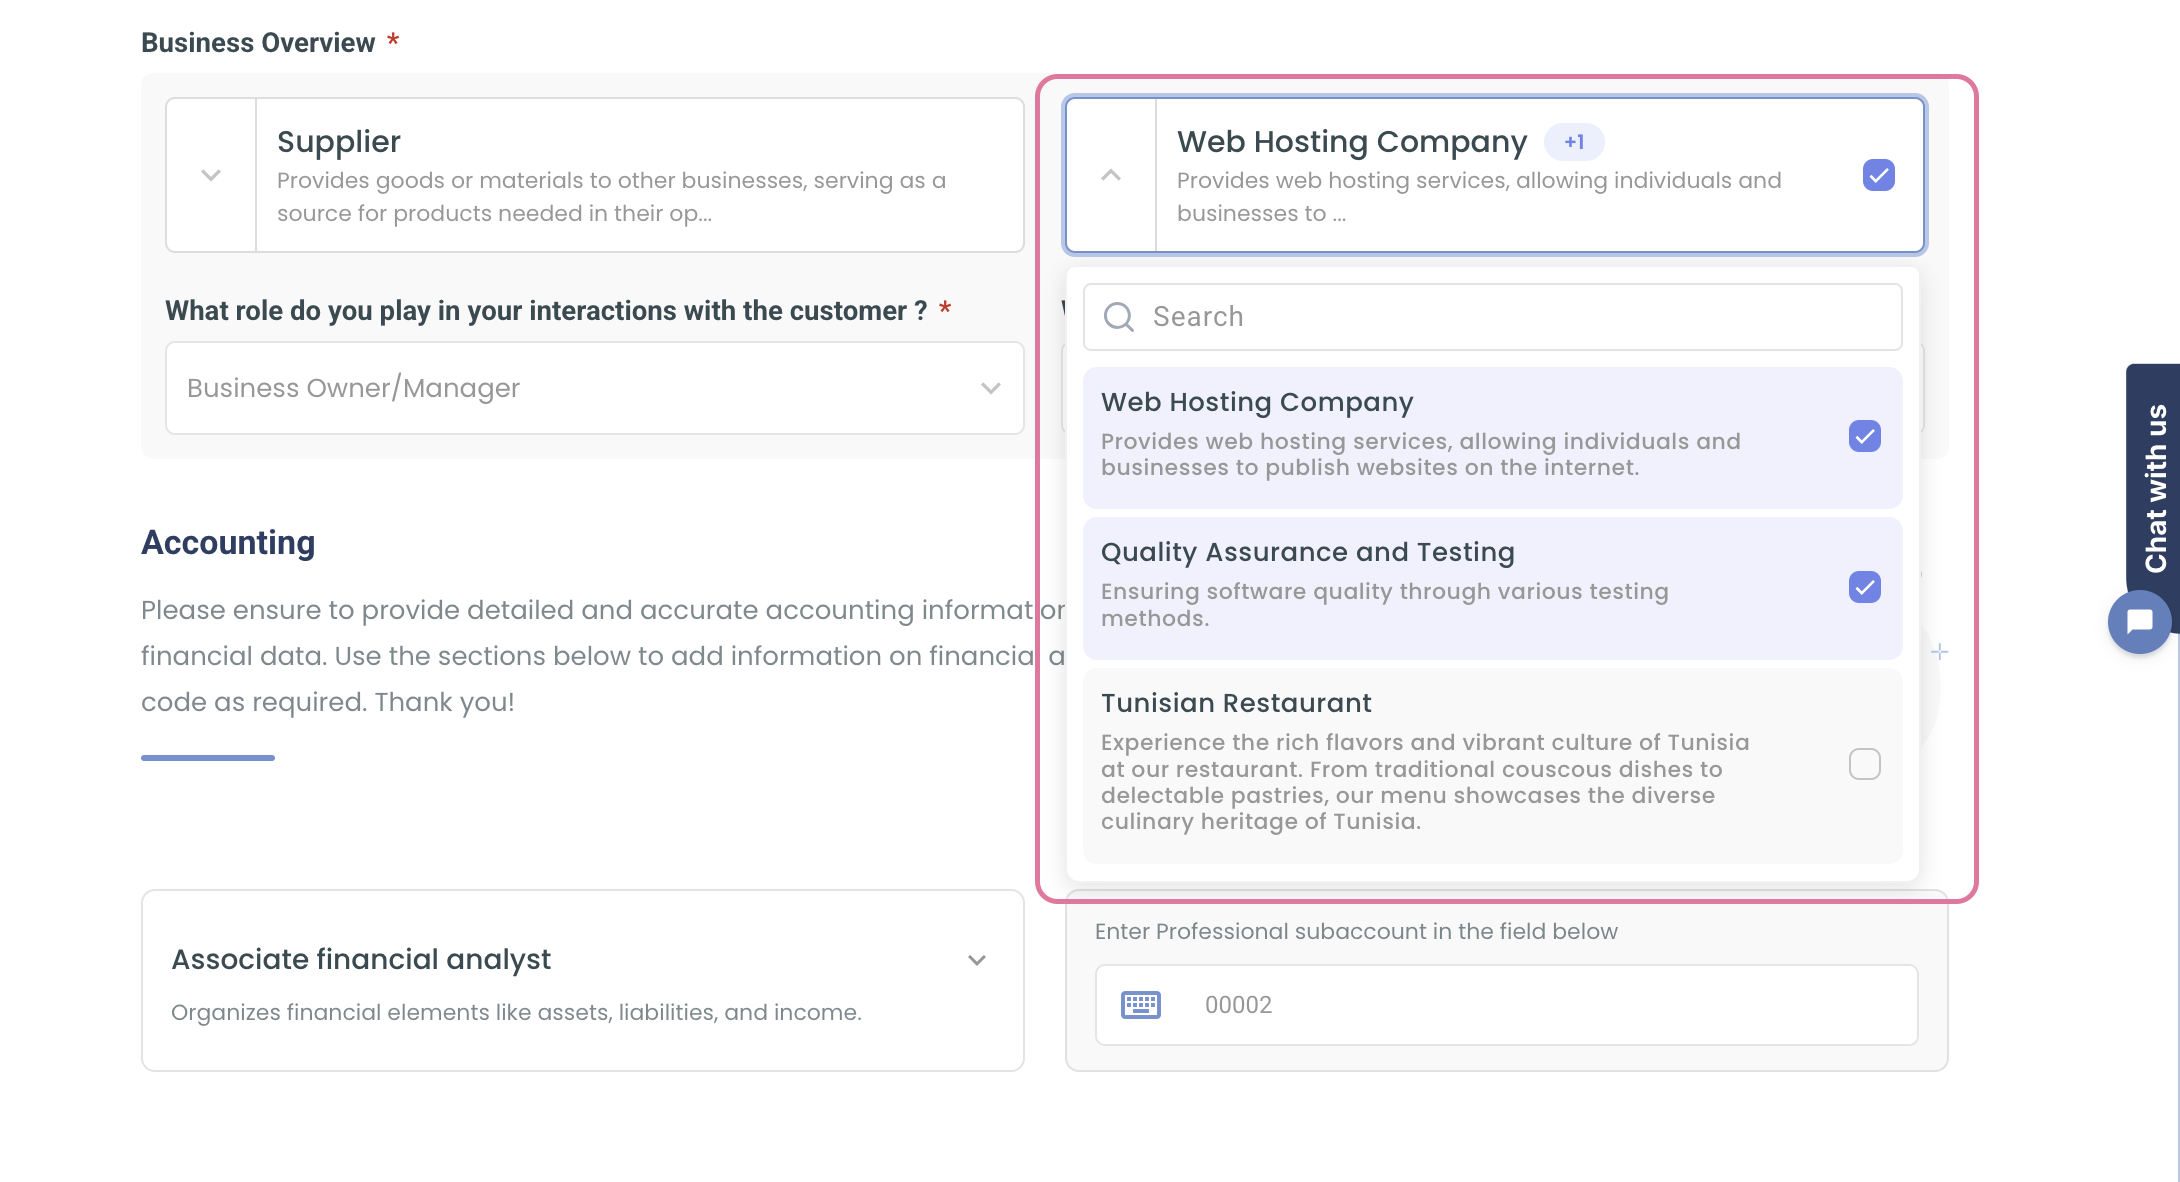Collapse the Web Hosting Company dropdown
Image resolution: width=2180 pixels, height=1182 pixels.
pyautogui.click(x=1111, y=175)
